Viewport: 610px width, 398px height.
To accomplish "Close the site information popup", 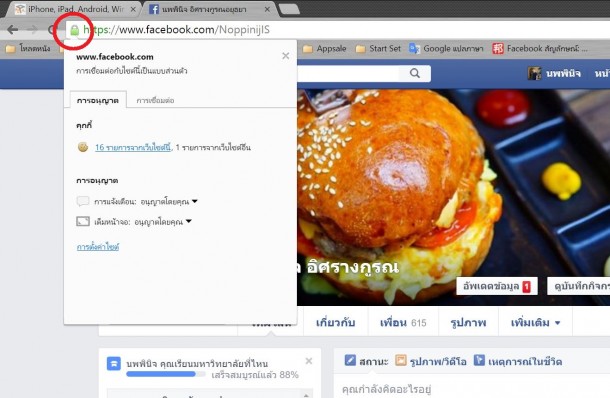I will 286,56.
